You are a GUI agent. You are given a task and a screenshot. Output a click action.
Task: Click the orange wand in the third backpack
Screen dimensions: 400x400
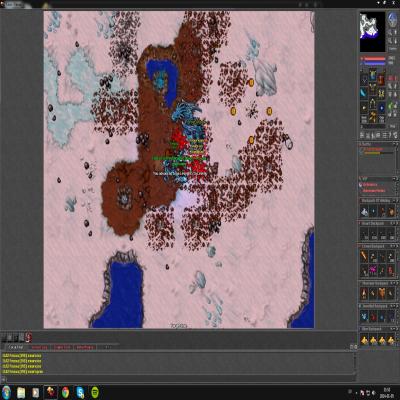pyautogui.click(x=364, y=256)
